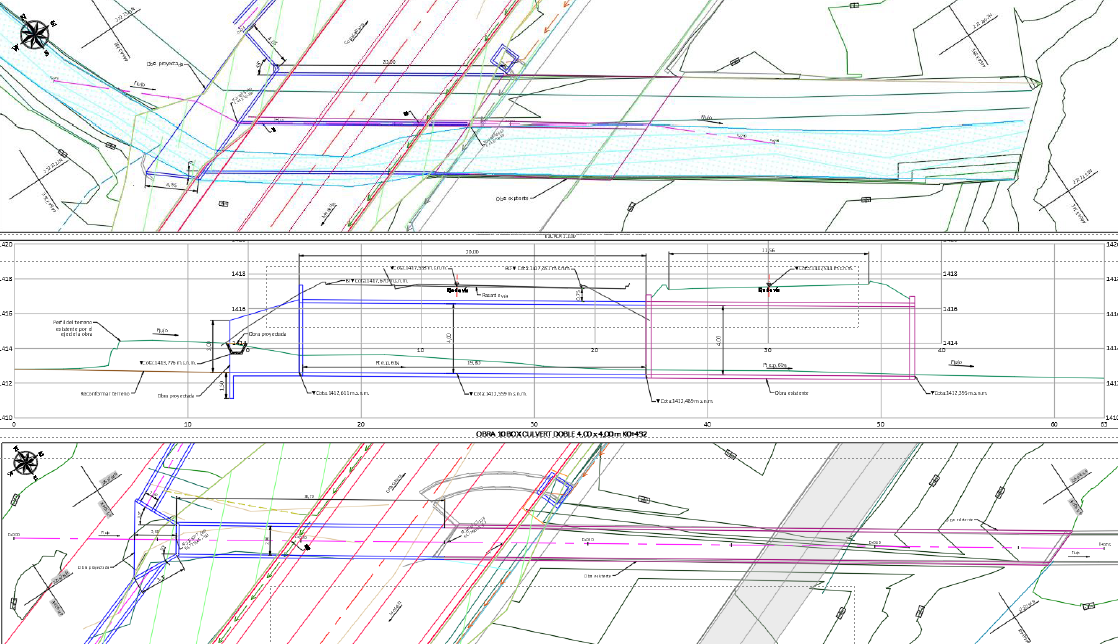
Task: Click the horizontal axis label 40 in the profile
Action: click(707, 424)
